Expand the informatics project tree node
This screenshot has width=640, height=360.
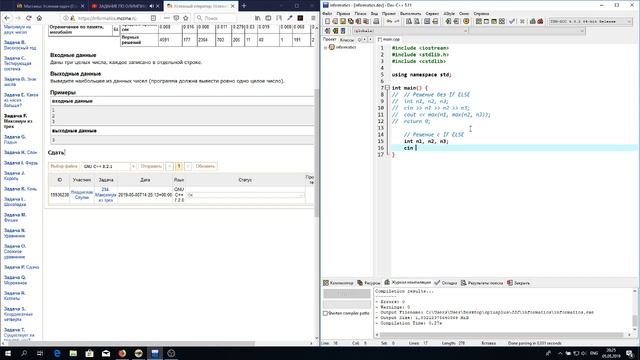(326, 47)
